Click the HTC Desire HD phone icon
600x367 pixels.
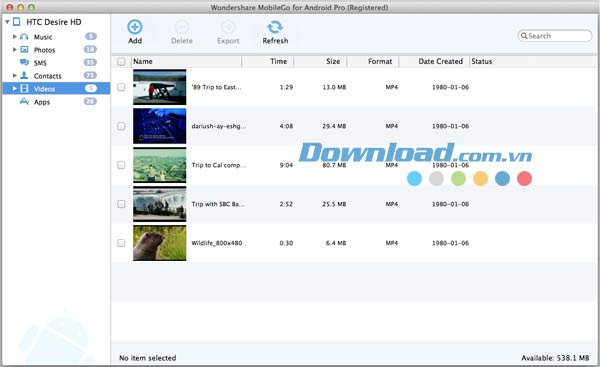pos(16,22)
